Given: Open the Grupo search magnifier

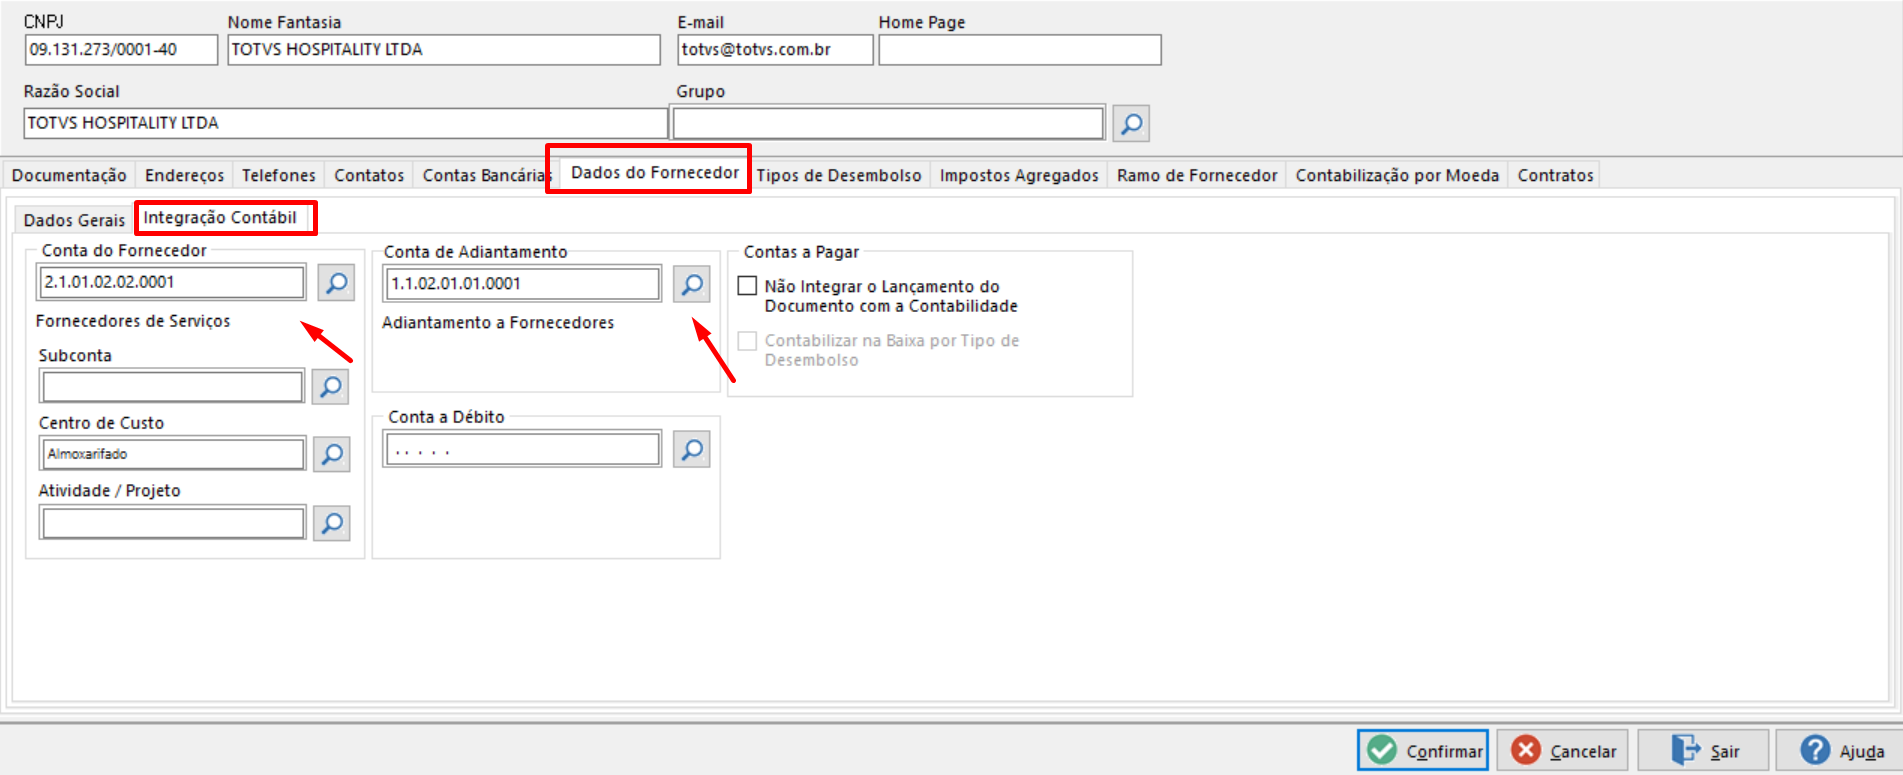Looking at the screenshot, I should pyautogui.click(x=1131, y=124).
